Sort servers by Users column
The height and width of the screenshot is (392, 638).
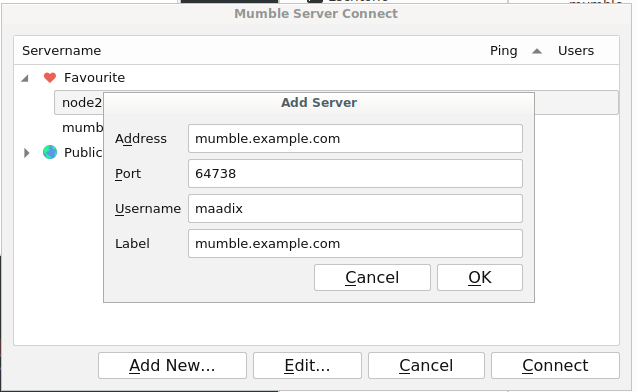click(576, 50)
